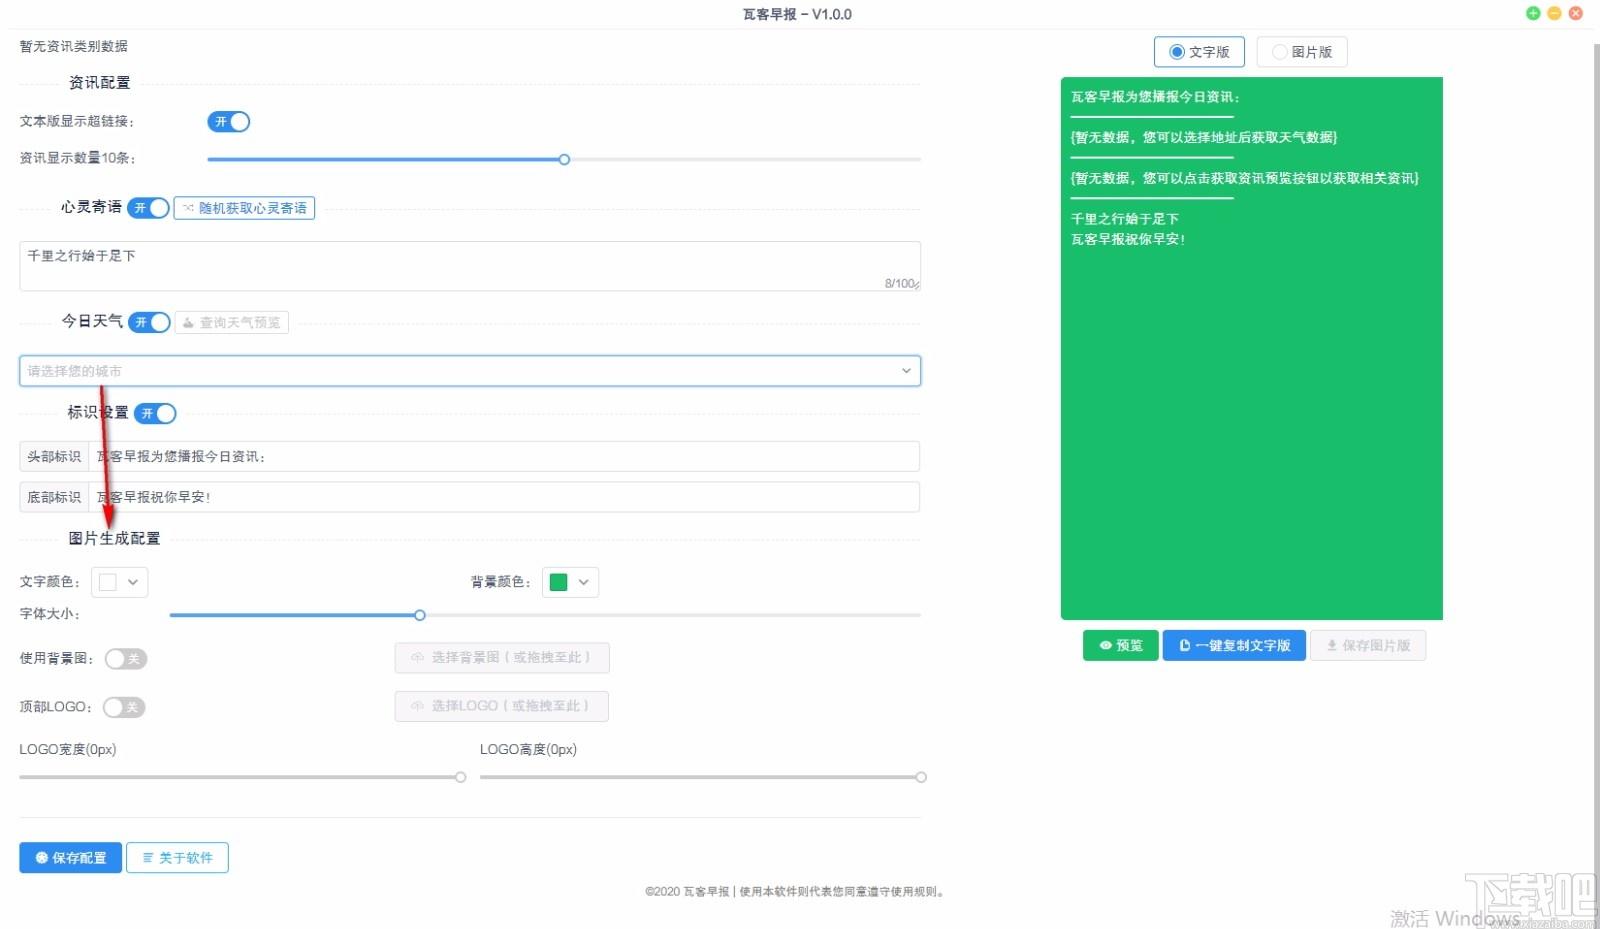Click the copyright footer text
Screen dimensions: 1600x929
coord(795,892)
